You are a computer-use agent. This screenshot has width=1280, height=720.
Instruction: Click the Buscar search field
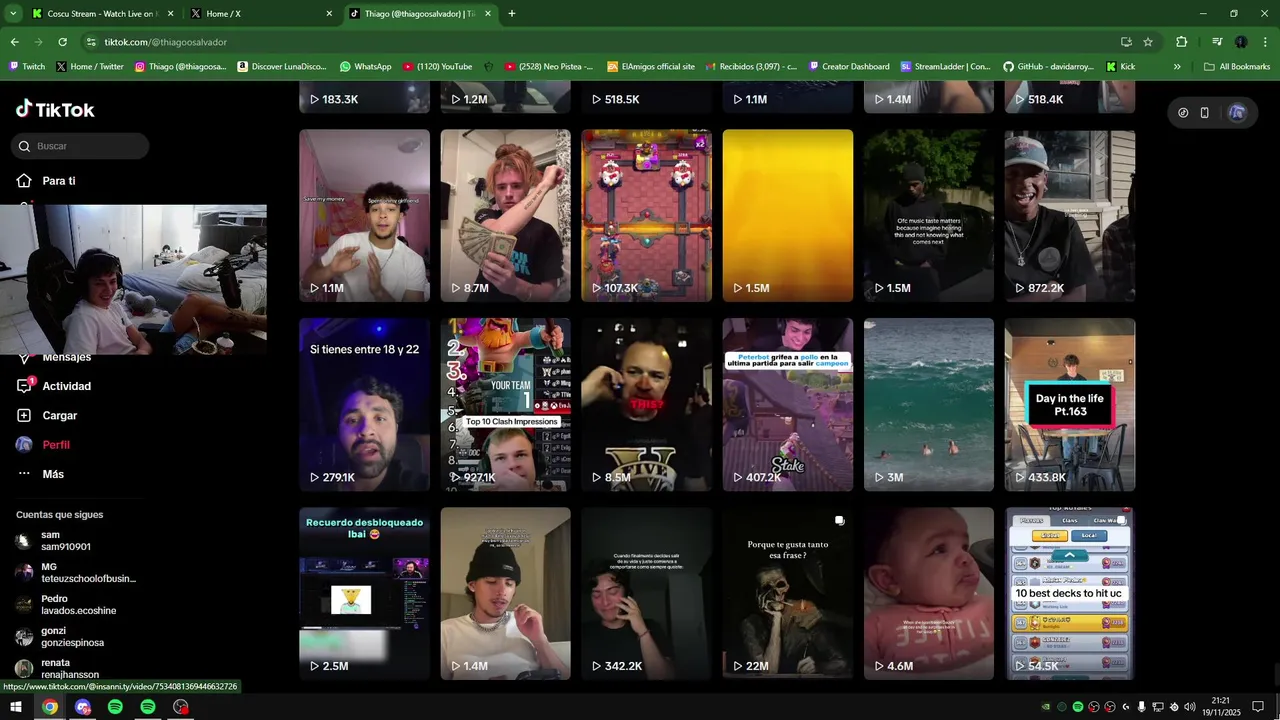tap(81, 146)
